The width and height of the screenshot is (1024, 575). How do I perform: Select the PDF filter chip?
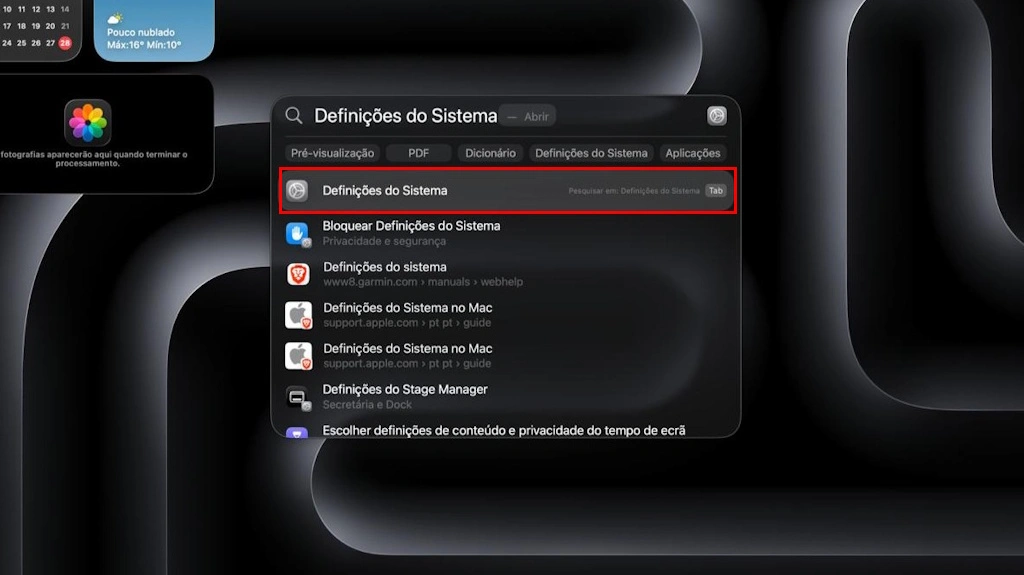[x=418, y=153]
